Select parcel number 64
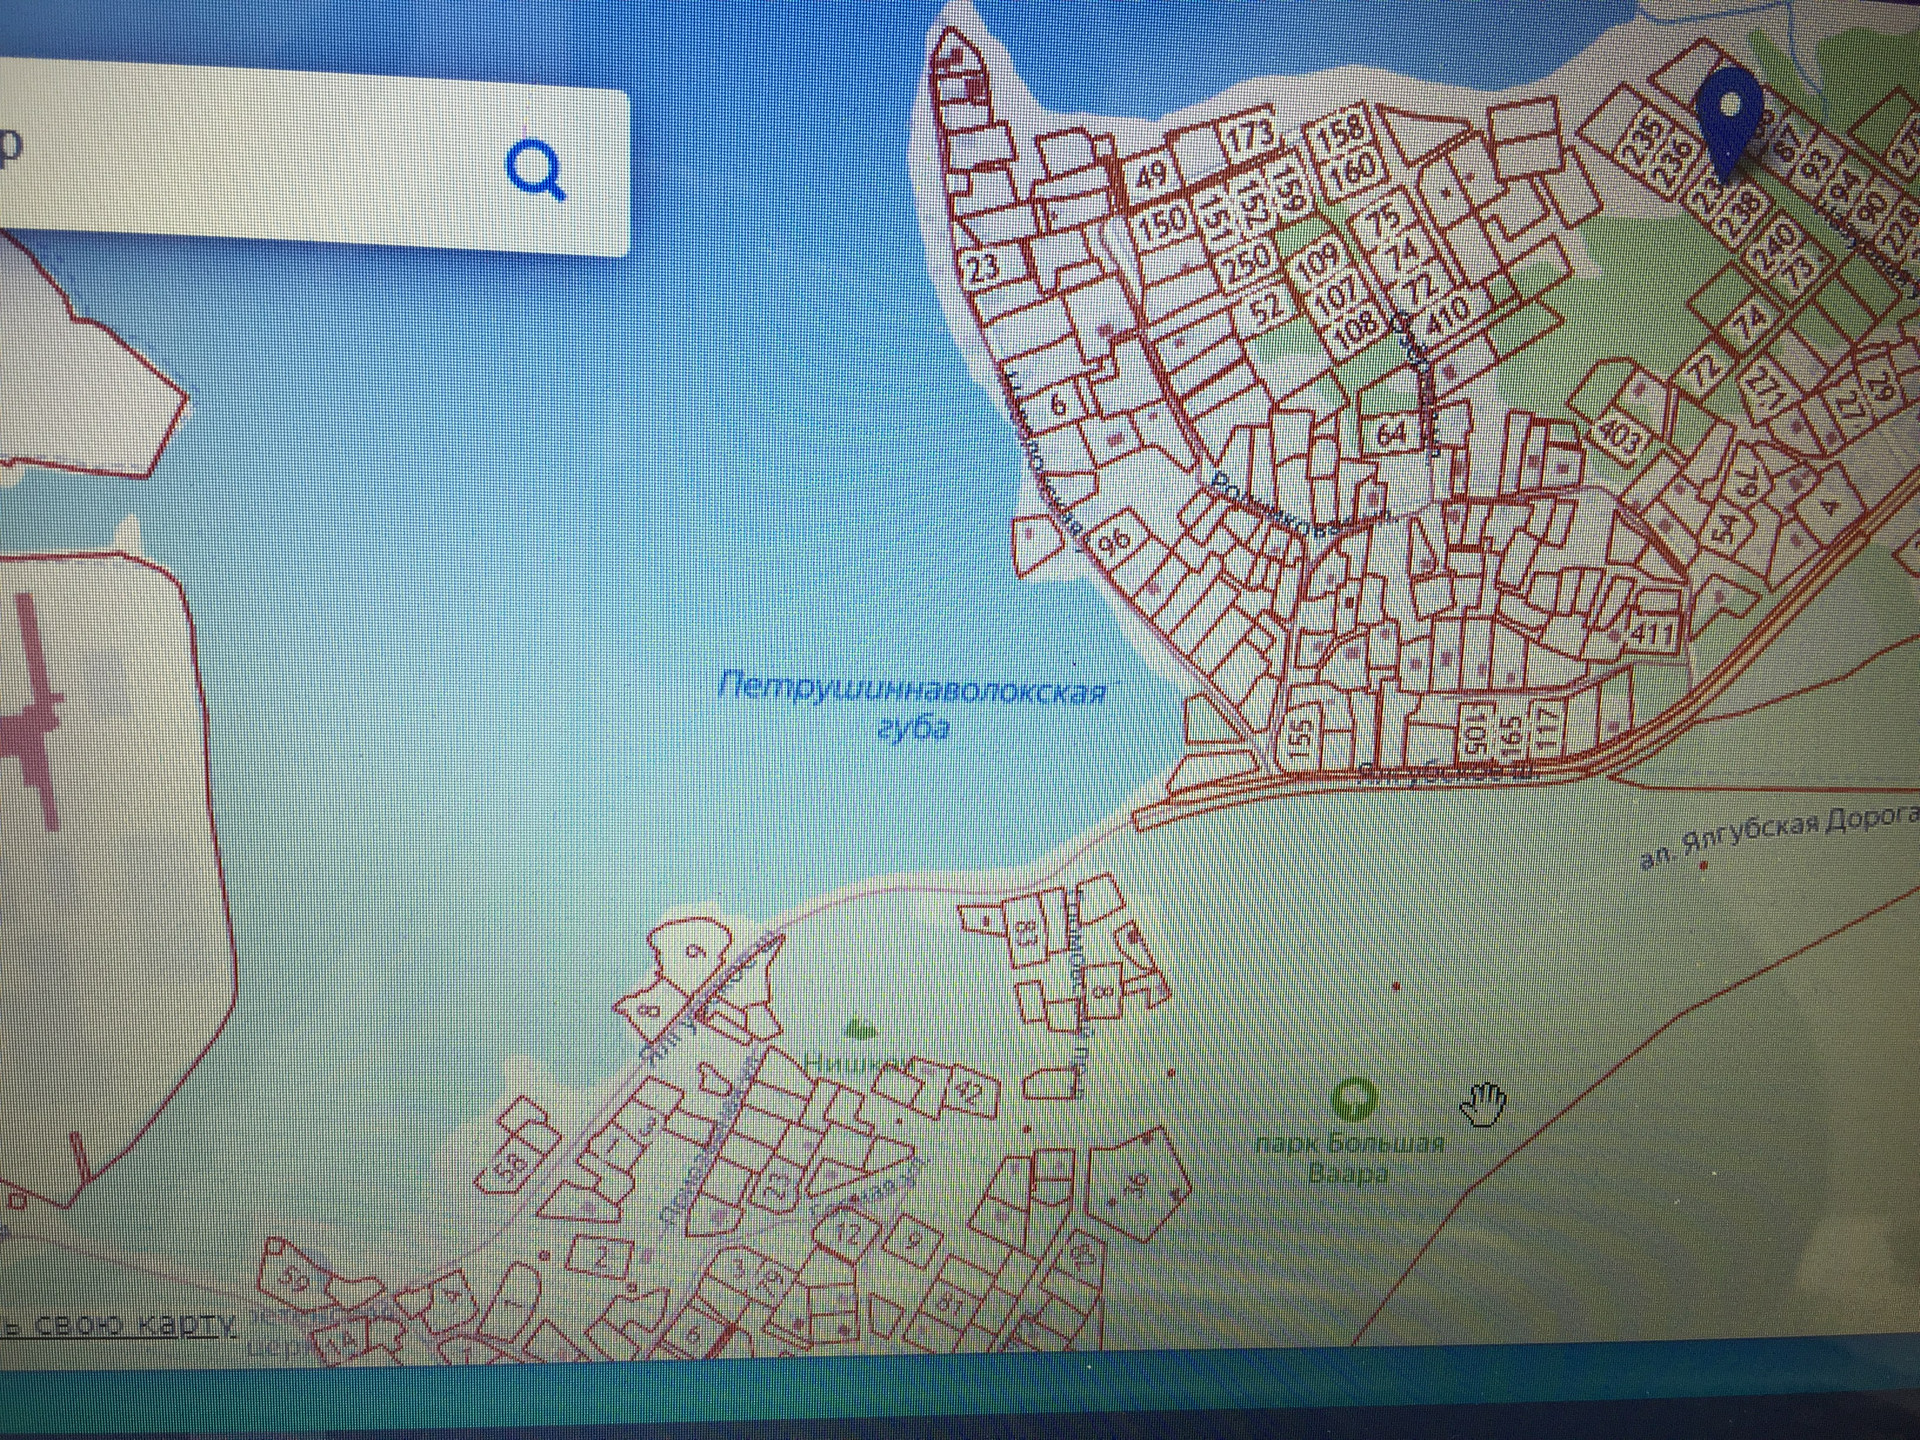Image resolution: width=1920 pixels, height=1440 pixels. 1390,433
